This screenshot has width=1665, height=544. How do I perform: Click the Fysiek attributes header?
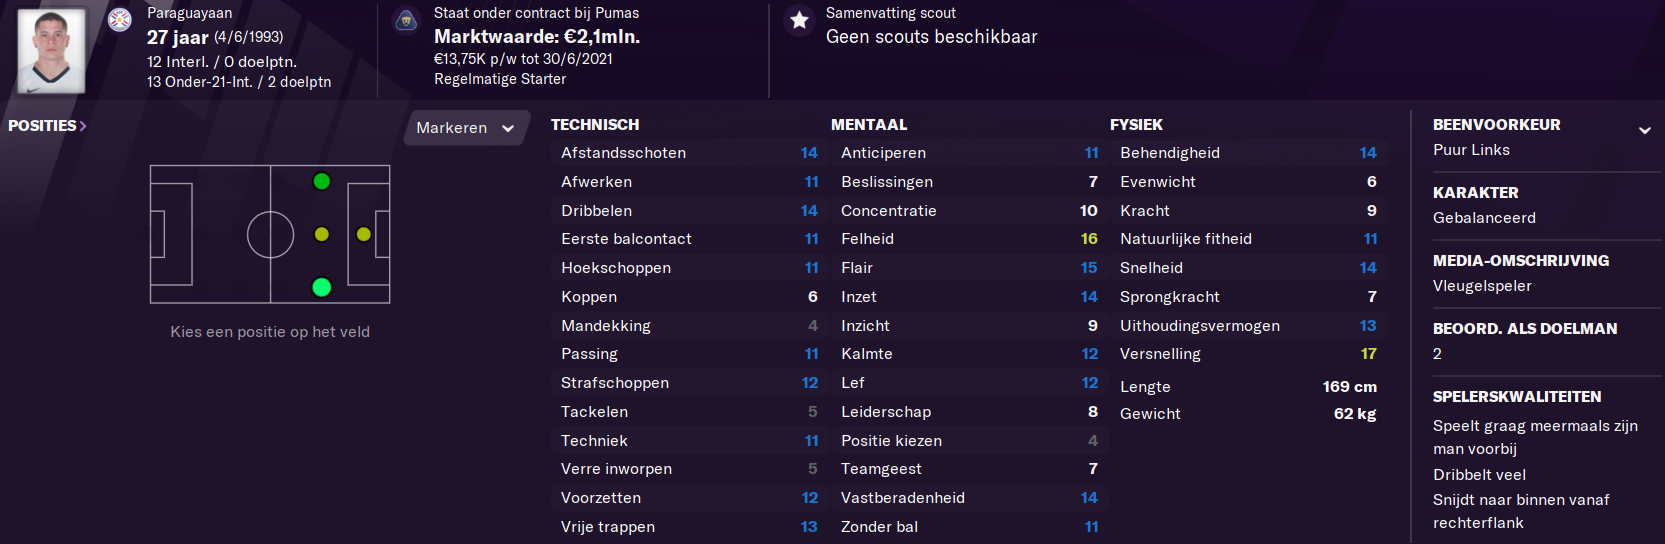tap(1136, 125)
